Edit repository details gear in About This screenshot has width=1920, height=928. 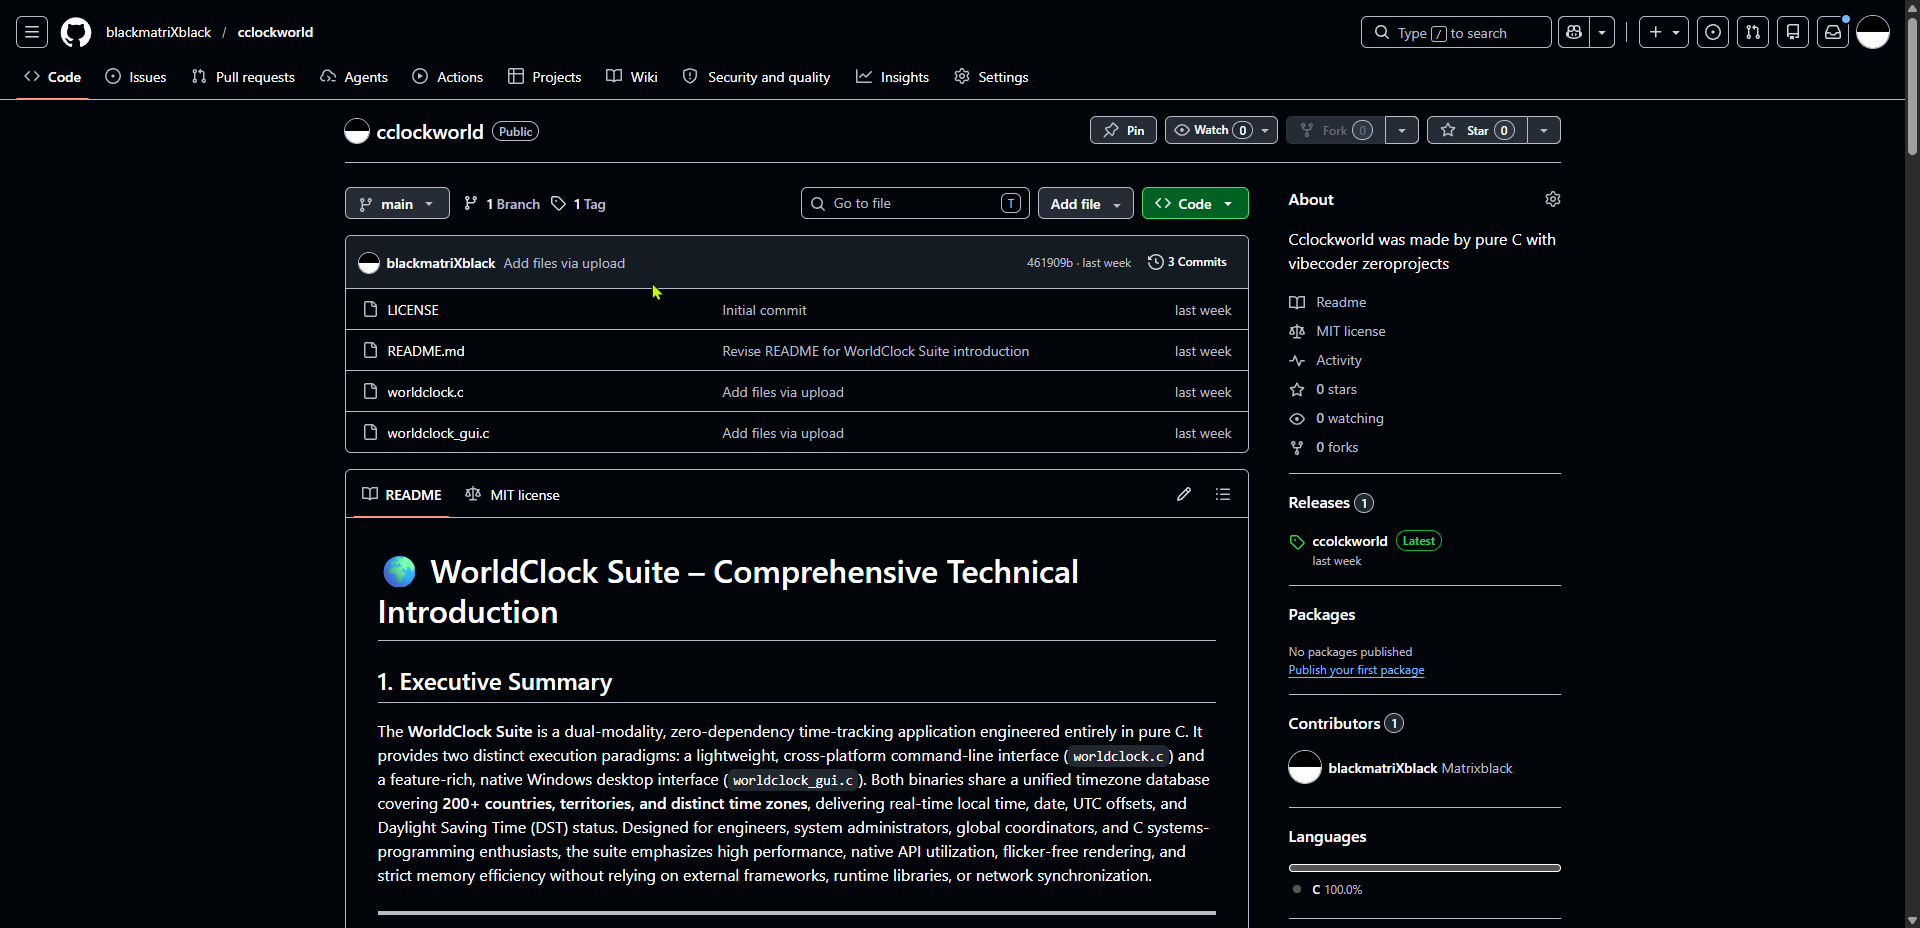point(1552,199)
